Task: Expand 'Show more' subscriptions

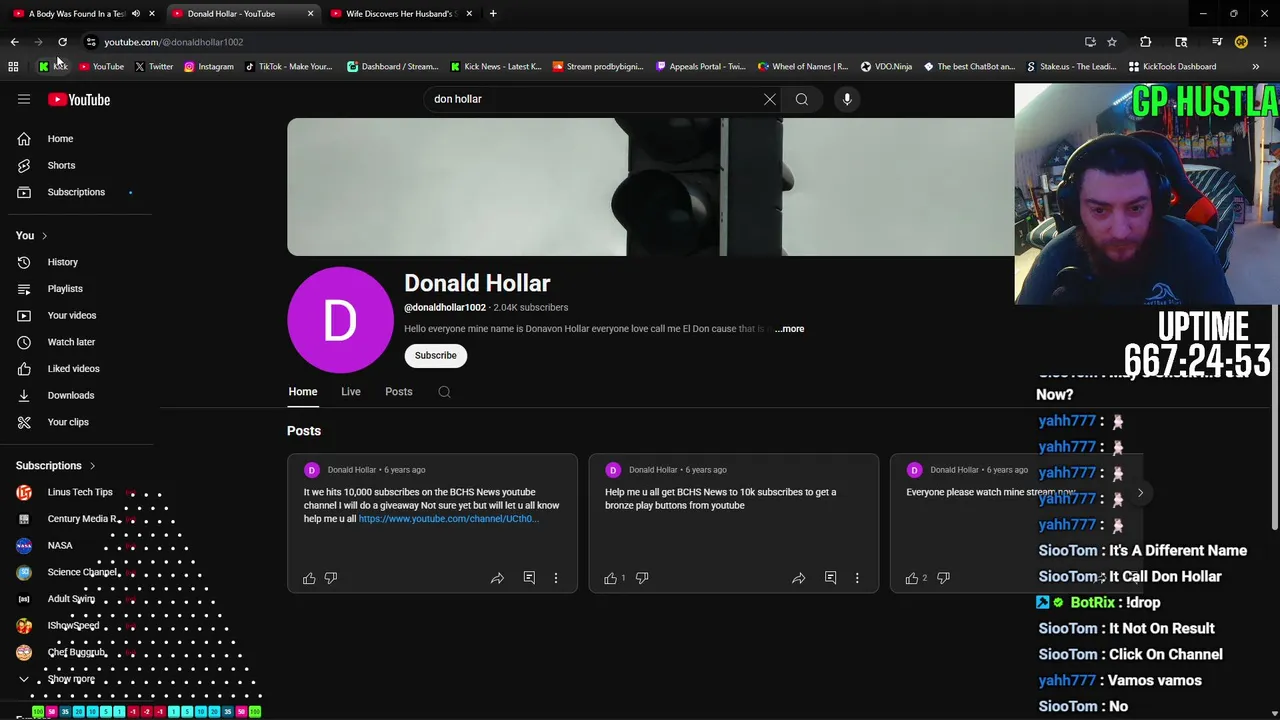Action: tap(71, 679)
